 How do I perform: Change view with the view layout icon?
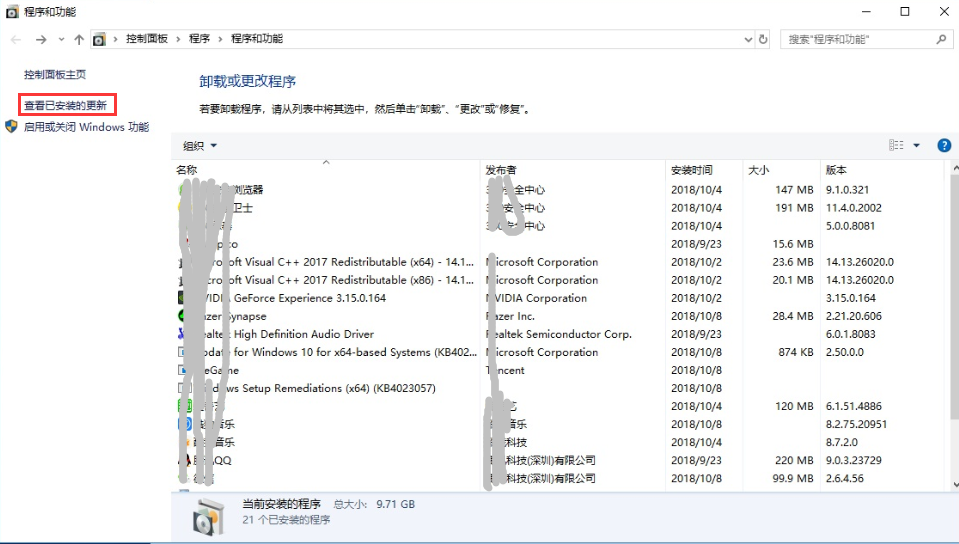coord(896,145)
